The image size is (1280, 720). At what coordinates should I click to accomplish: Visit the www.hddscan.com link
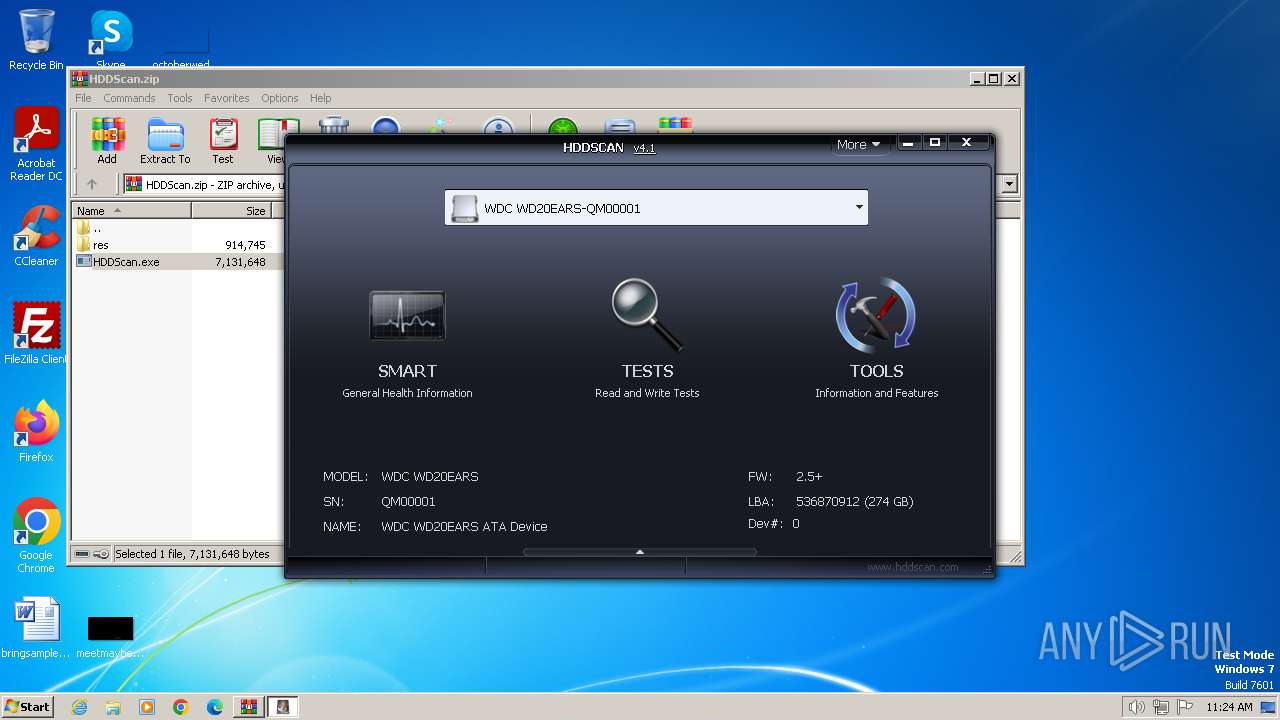click(x=912, y=567)
